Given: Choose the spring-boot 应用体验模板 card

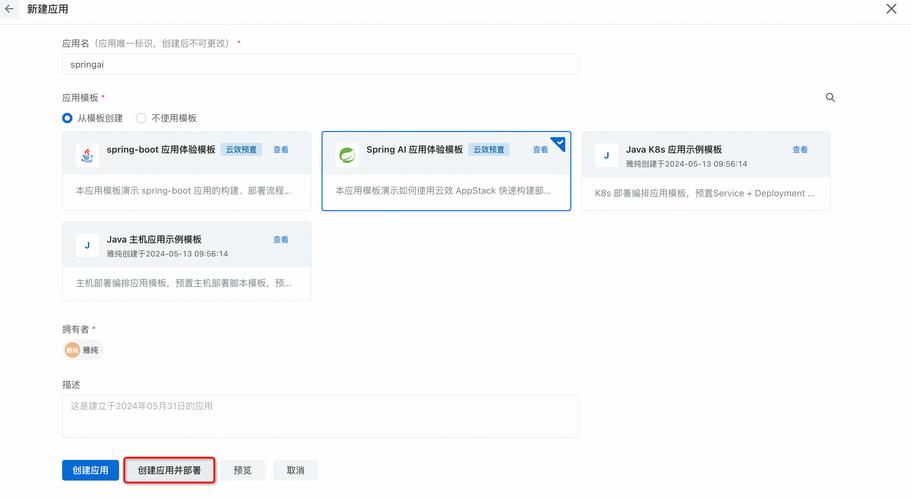Looking at the screenshot, I should [x=186, y=171].
